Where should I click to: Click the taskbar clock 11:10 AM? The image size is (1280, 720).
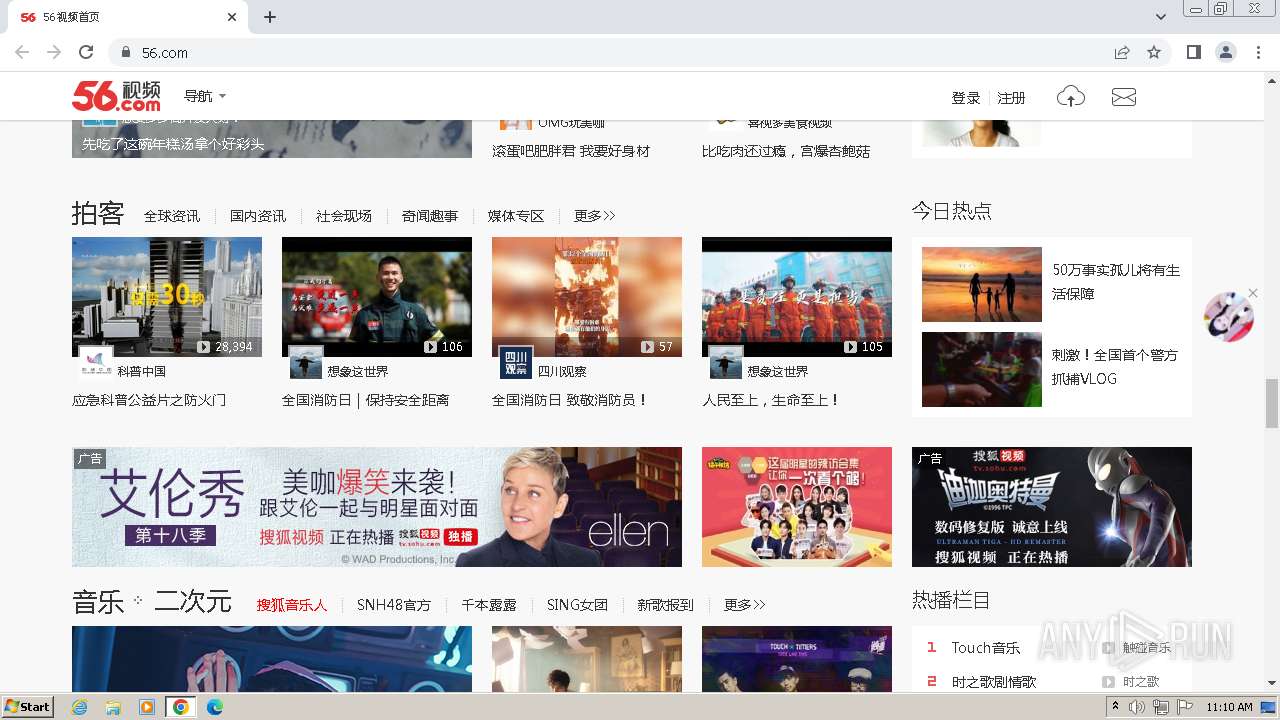(x=1229, y=707)
